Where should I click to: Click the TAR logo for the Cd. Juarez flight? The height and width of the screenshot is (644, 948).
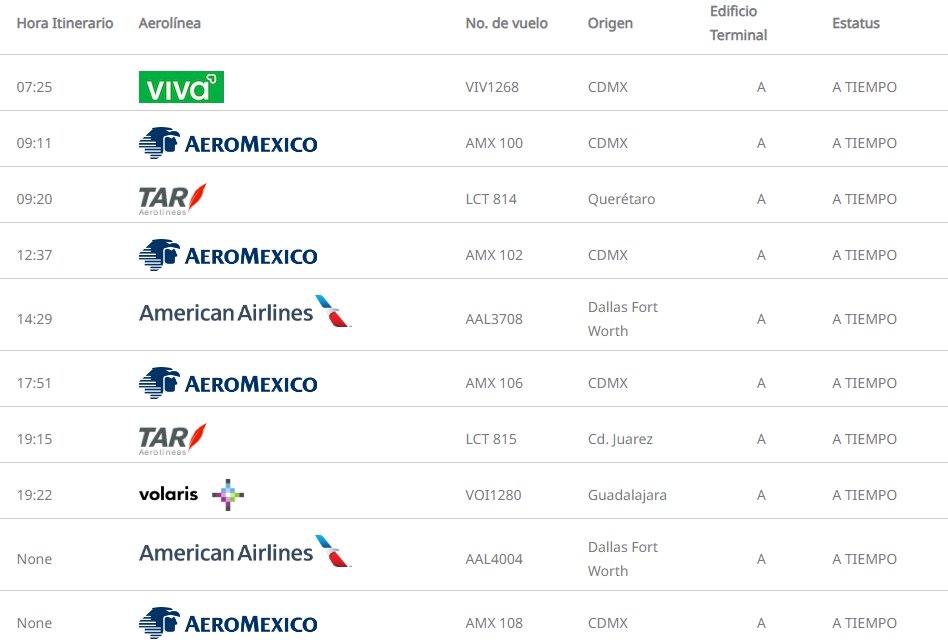click(x=173, y=439)
